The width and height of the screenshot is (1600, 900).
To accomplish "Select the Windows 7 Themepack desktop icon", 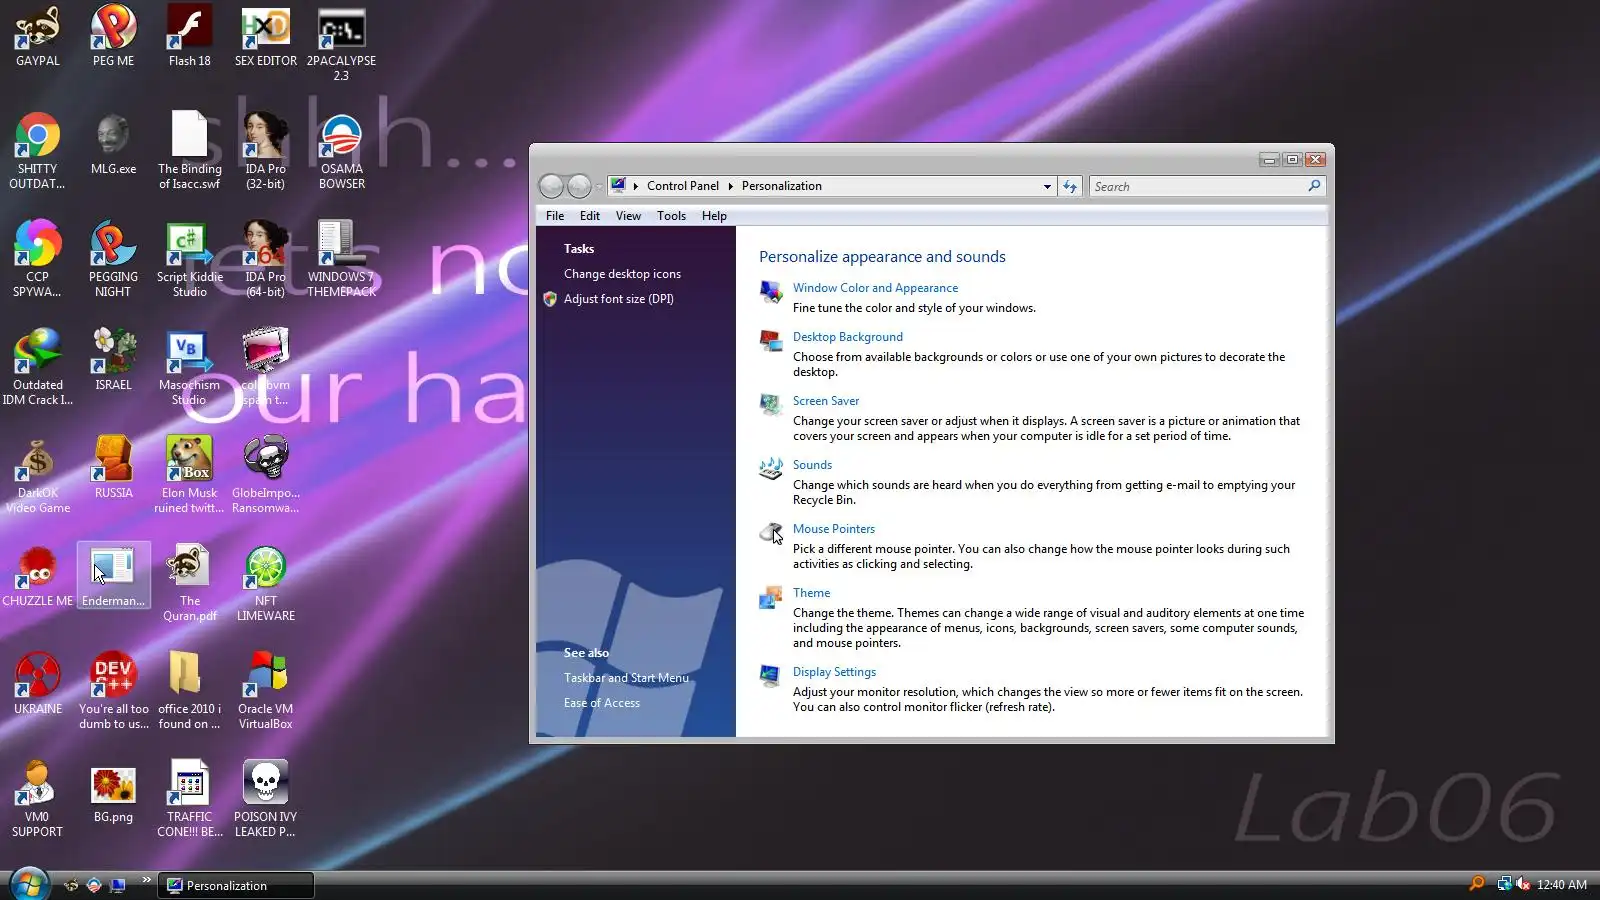I will coord(341,259).
